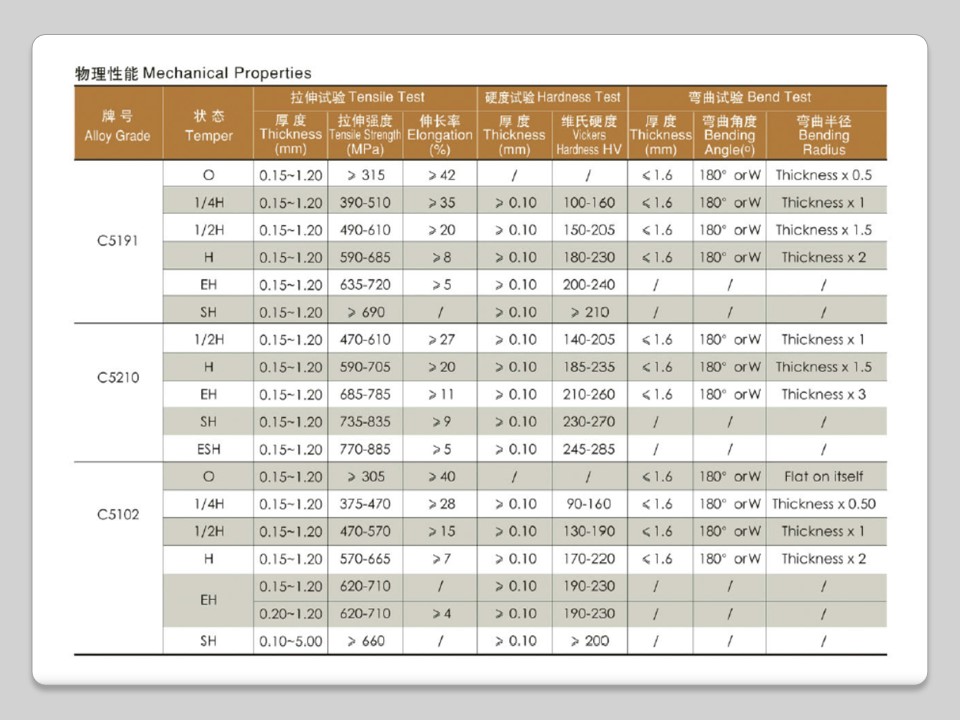This screenshot has height=720, width=960.
Task: Click the Mechanical Properties table title
Action: coord(193,73)
